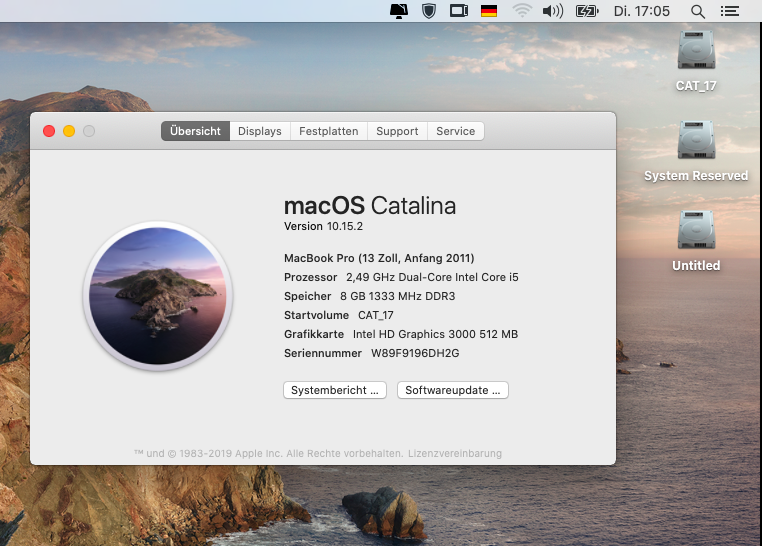Open the Lizenzvereinbarung link

[455, 453]
